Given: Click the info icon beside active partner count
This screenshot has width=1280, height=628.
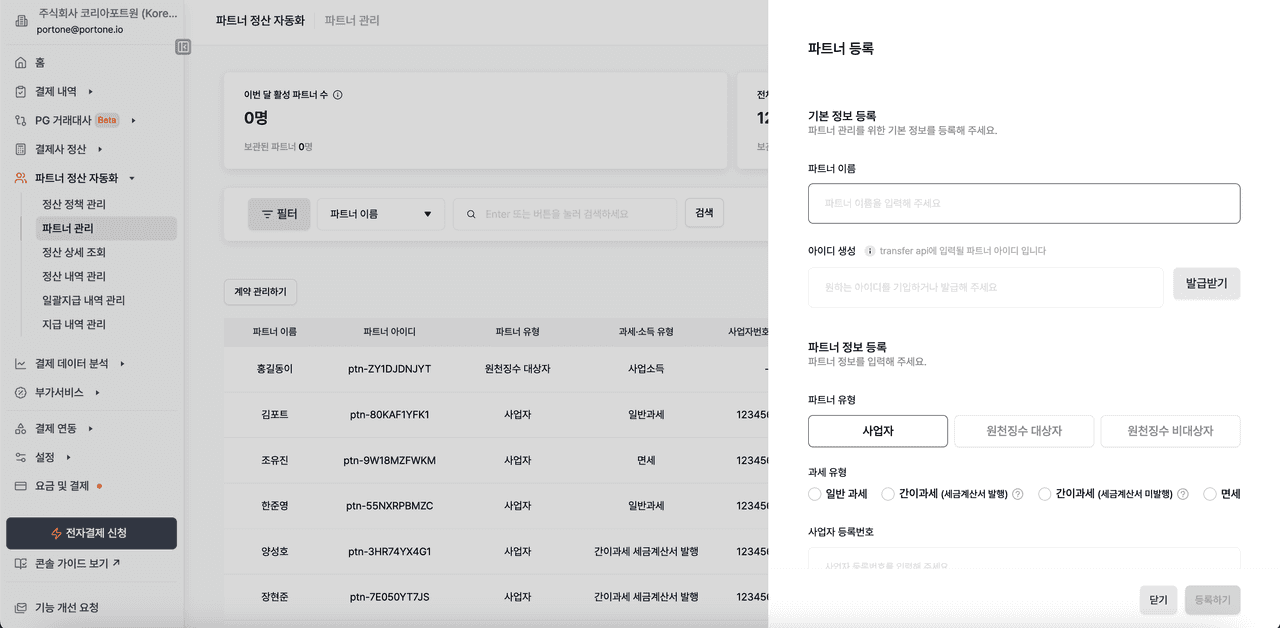Looking at the screenshot, I should point(337,95).
